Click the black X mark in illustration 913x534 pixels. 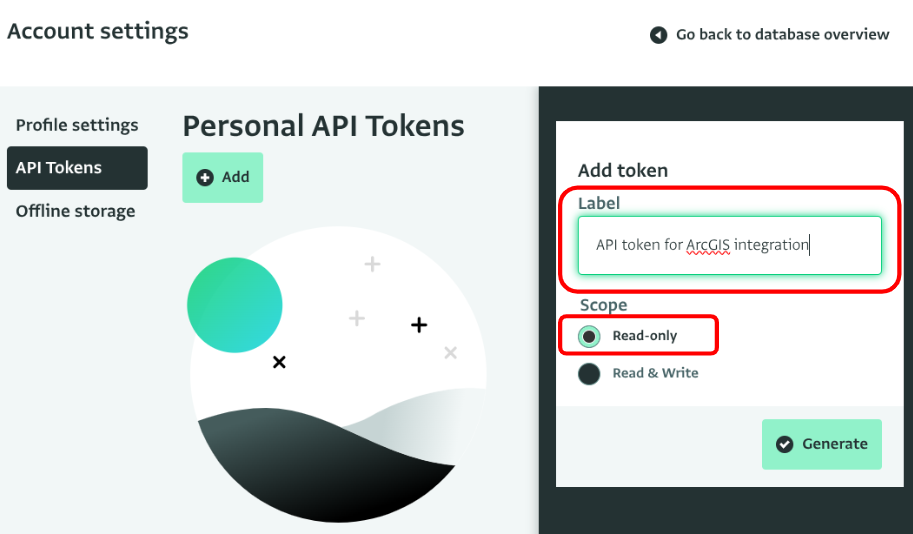(279, 362)
